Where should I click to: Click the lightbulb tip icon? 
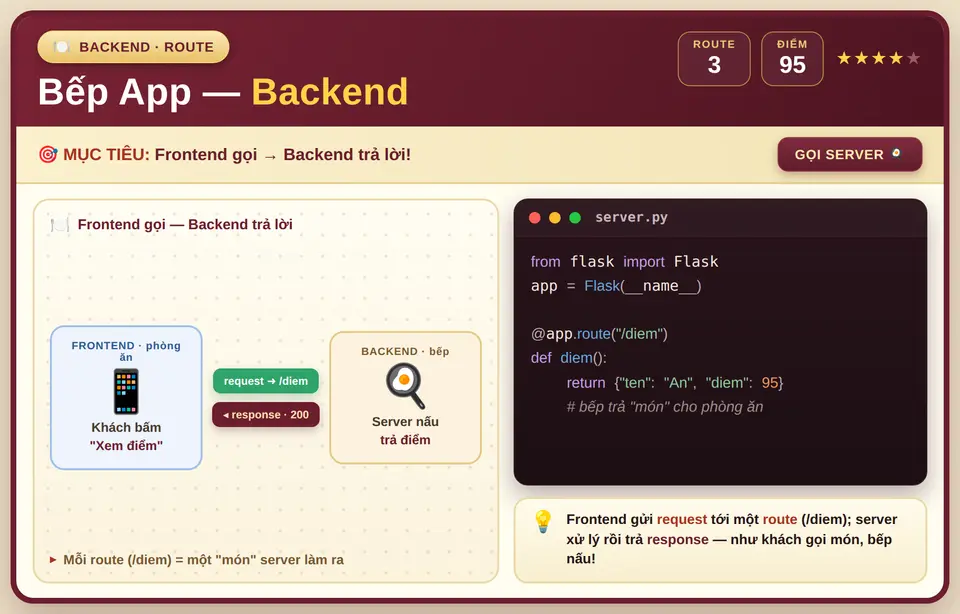(543, 522)
